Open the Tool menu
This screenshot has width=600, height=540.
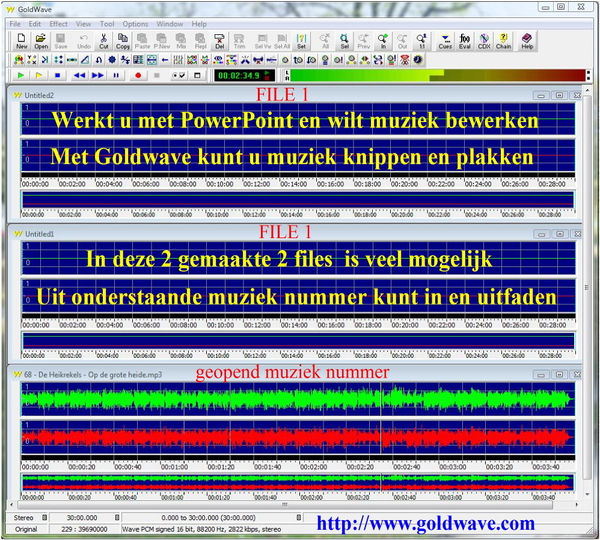107,24
